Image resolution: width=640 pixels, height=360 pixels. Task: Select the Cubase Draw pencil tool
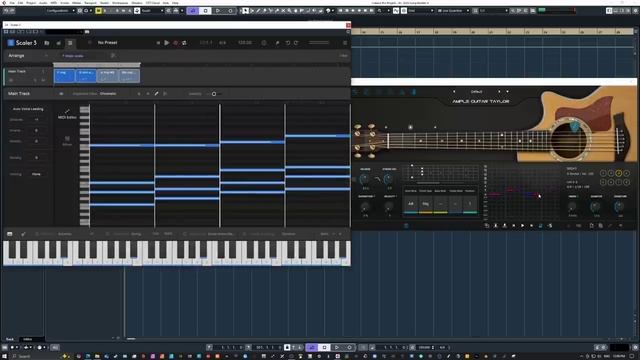pos(258,11)
